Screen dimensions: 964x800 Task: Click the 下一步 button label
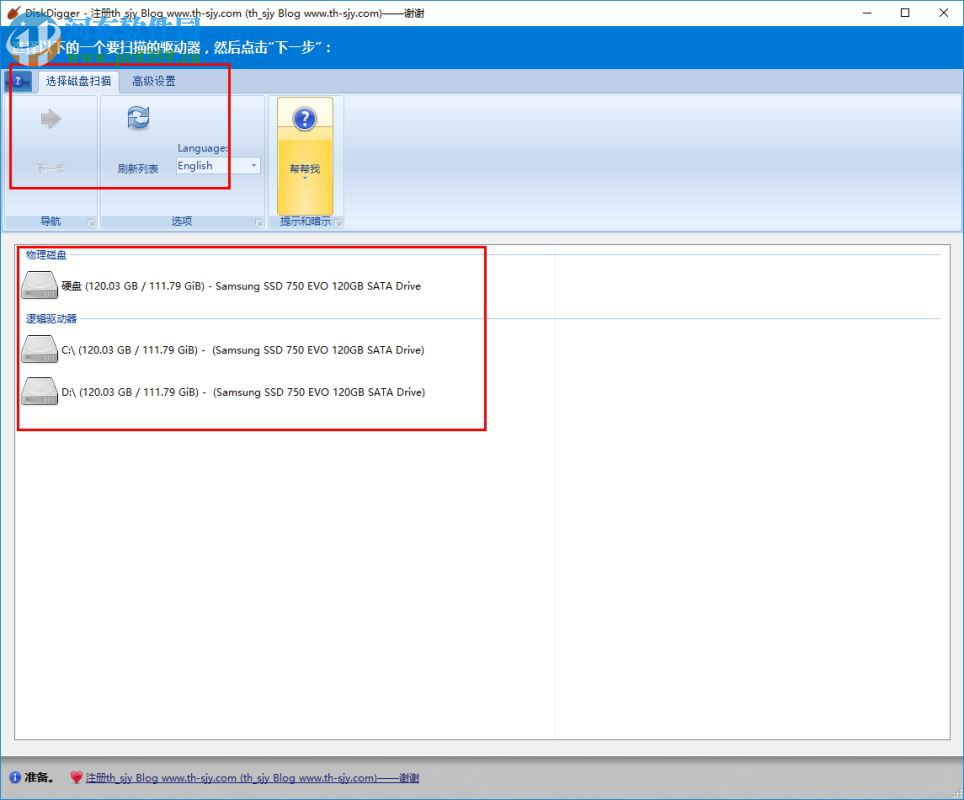(50, 168)
